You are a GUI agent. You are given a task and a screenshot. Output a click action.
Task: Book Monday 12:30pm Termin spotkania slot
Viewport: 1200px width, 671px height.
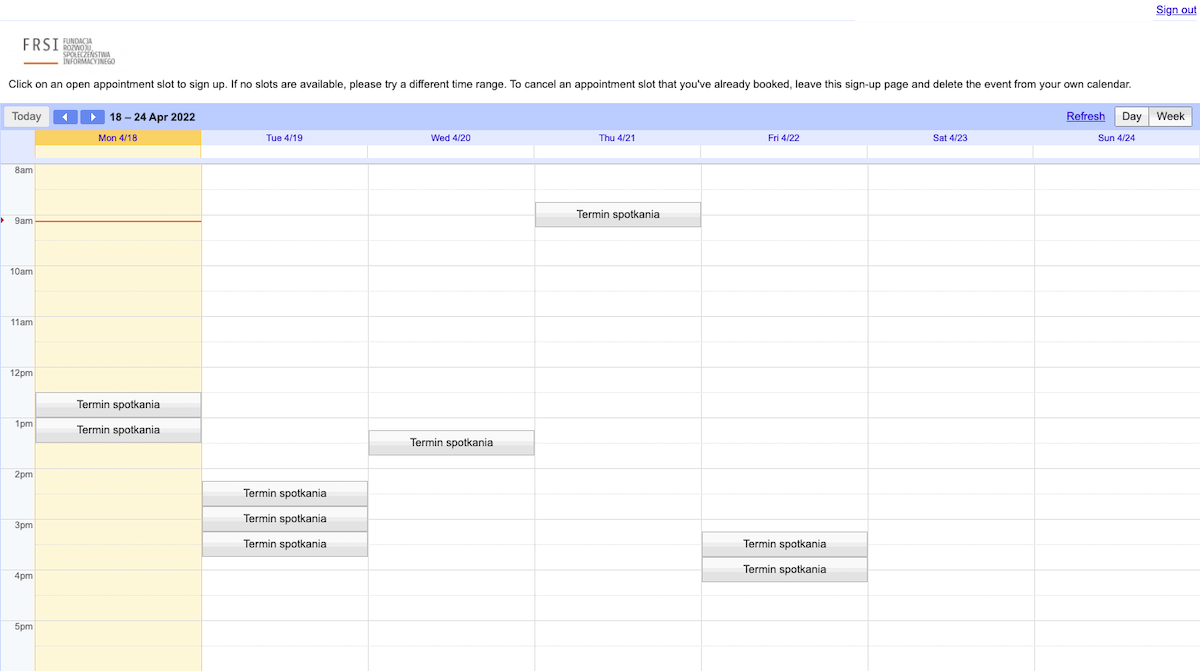pos(118,405)
